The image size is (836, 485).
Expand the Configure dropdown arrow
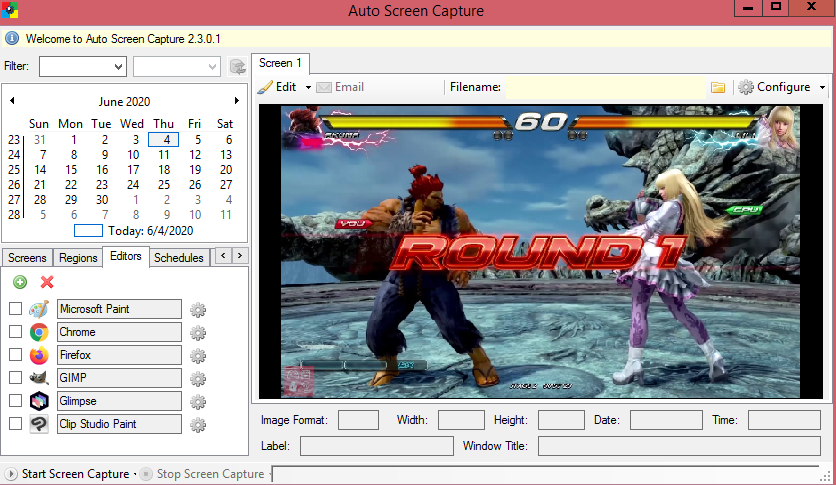(x=822, y=87)
